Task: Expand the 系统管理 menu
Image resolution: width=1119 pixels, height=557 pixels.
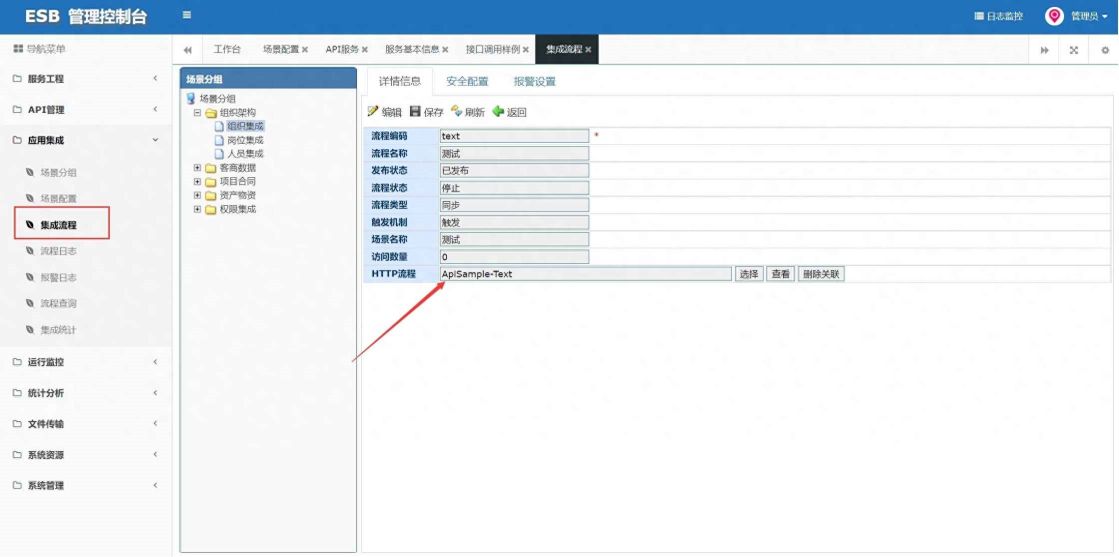Action: (x=86, y=485)
